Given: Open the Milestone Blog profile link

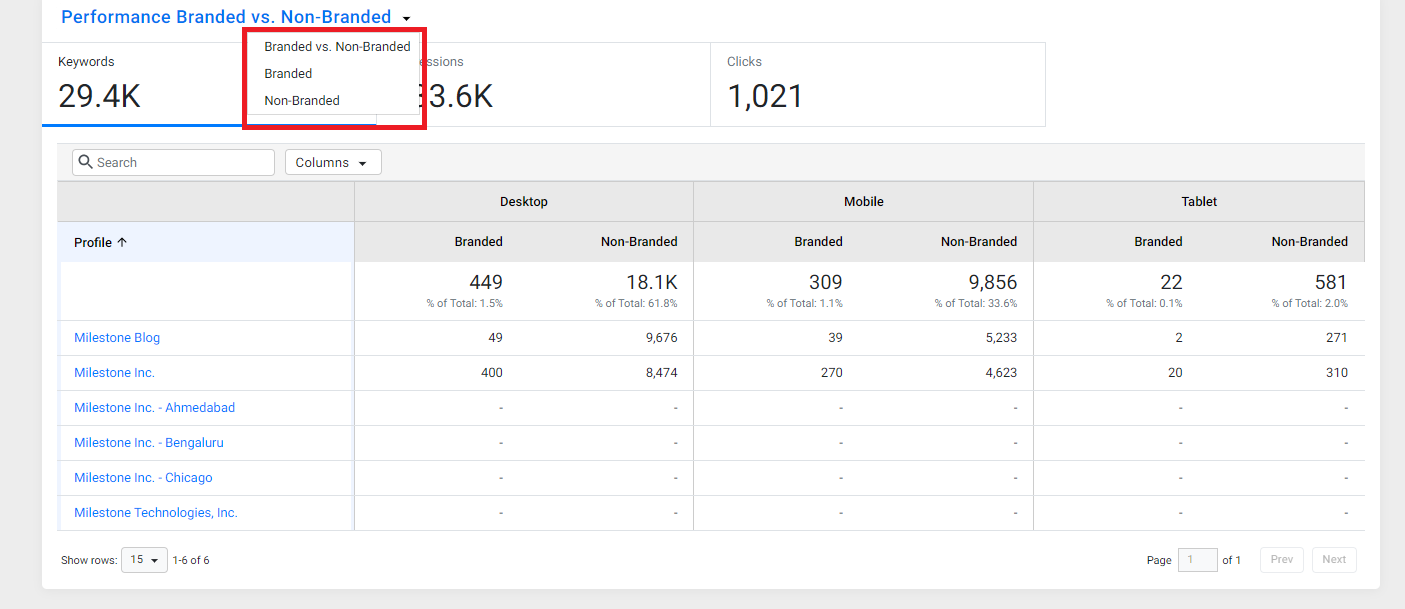Looking at the screenshot, I should pyautogui.click(x=117, y=338).
